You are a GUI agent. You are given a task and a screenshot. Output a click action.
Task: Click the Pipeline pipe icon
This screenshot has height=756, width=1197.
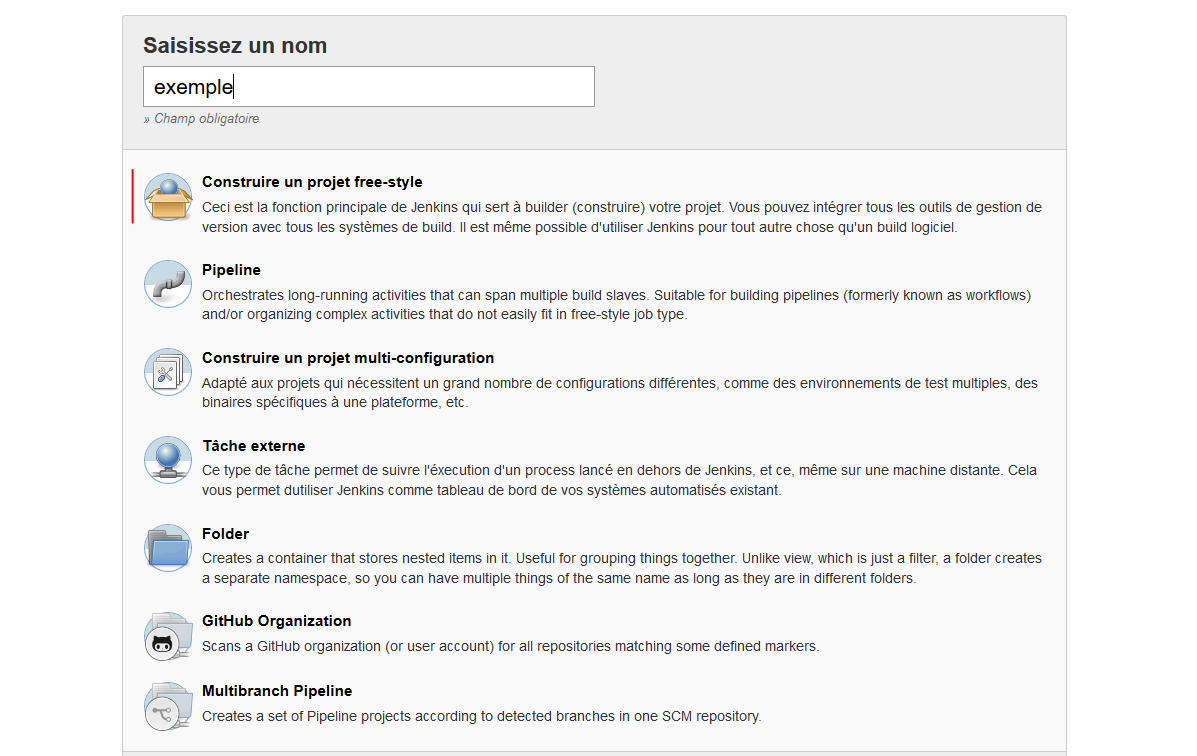167,284
